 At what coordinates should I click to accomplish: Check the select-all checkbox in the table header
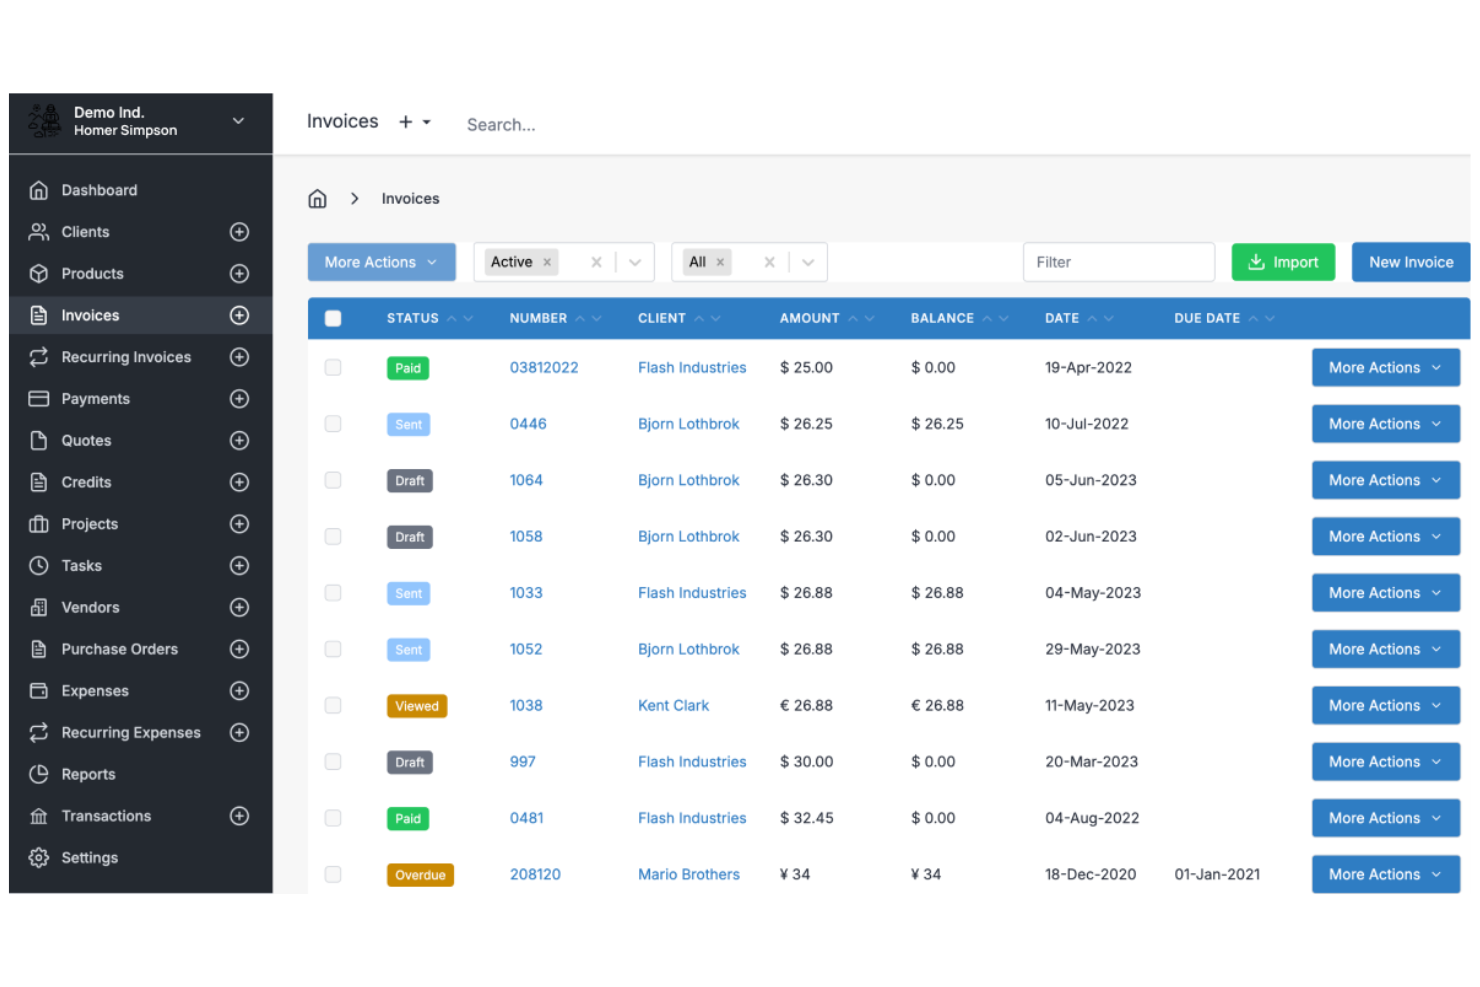333,317
